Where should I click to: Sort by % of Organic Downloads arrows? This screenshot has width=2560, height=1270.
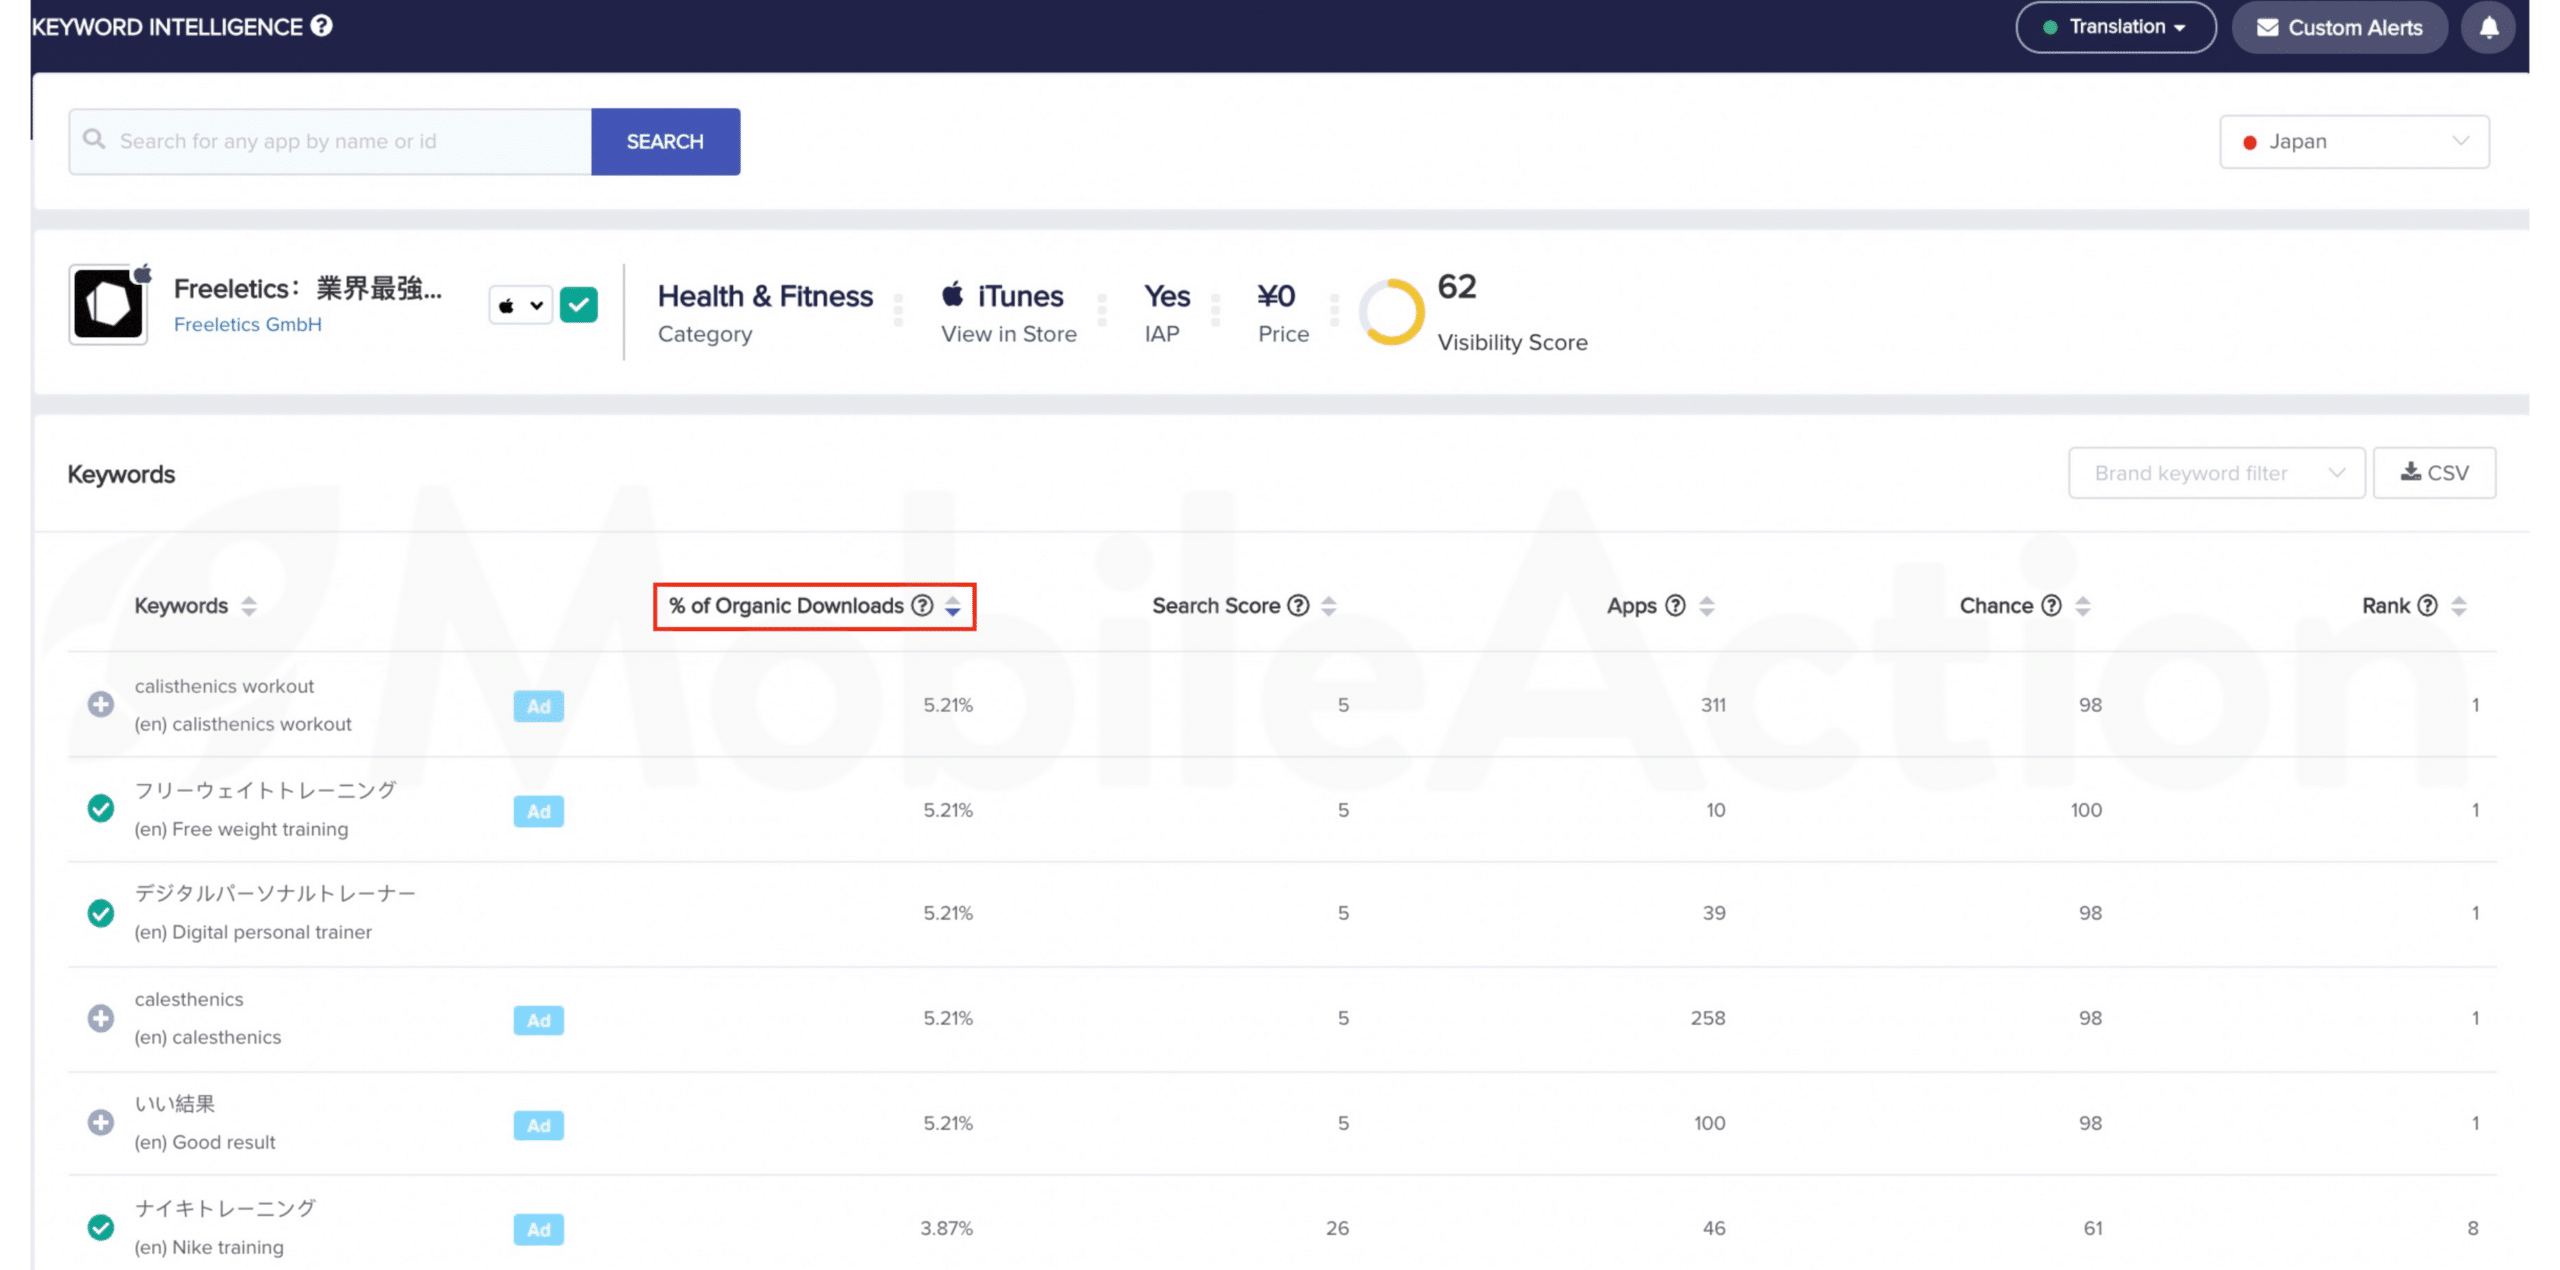pyautogui.click(x=953, y=606)
